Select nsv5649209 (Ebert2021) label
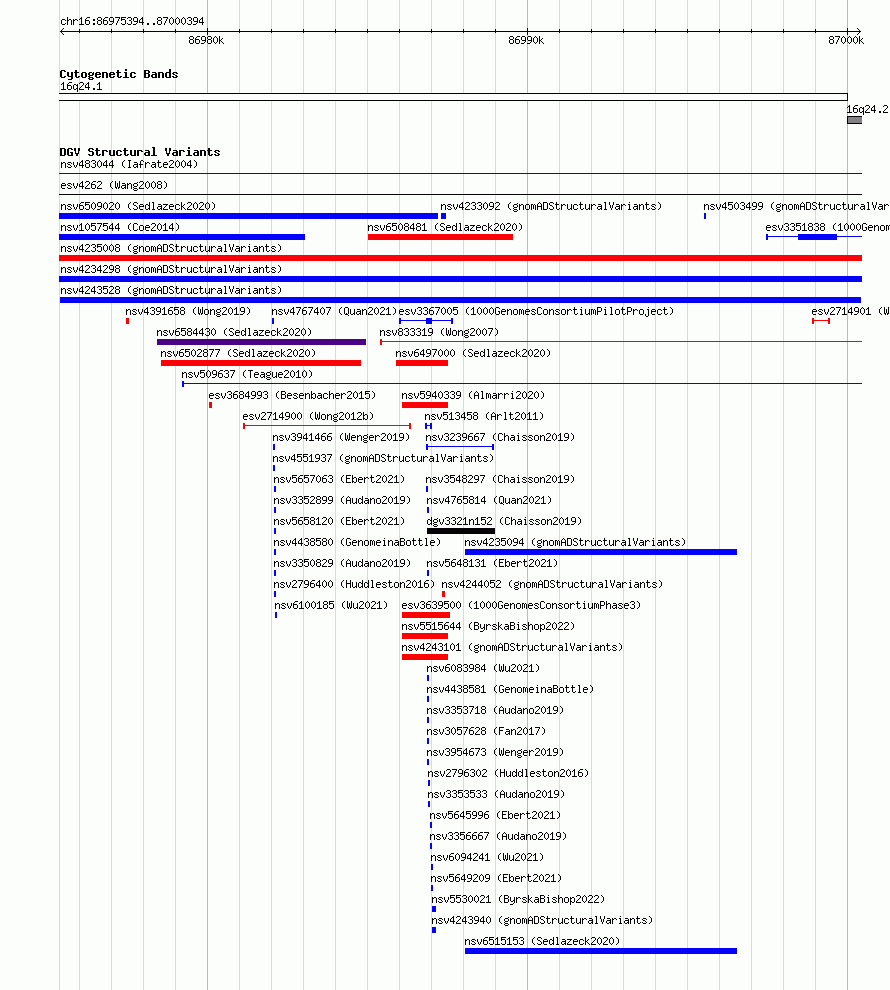 point(495,878)
